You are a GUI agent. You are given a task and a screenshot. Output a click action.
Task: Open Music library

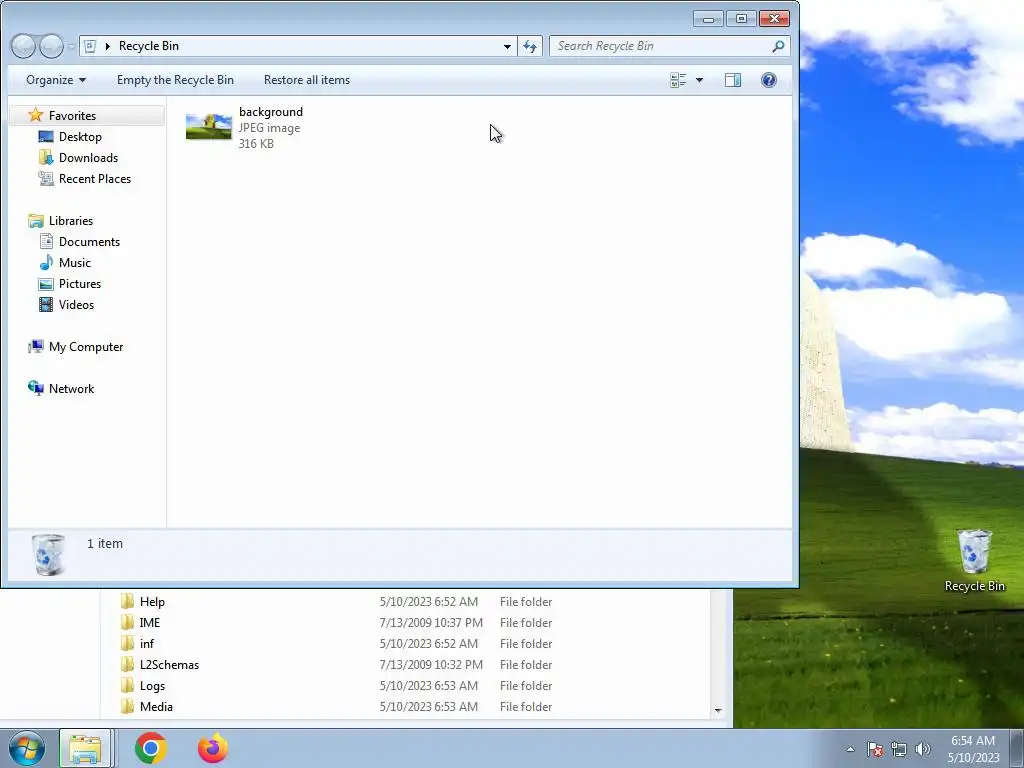74,263
